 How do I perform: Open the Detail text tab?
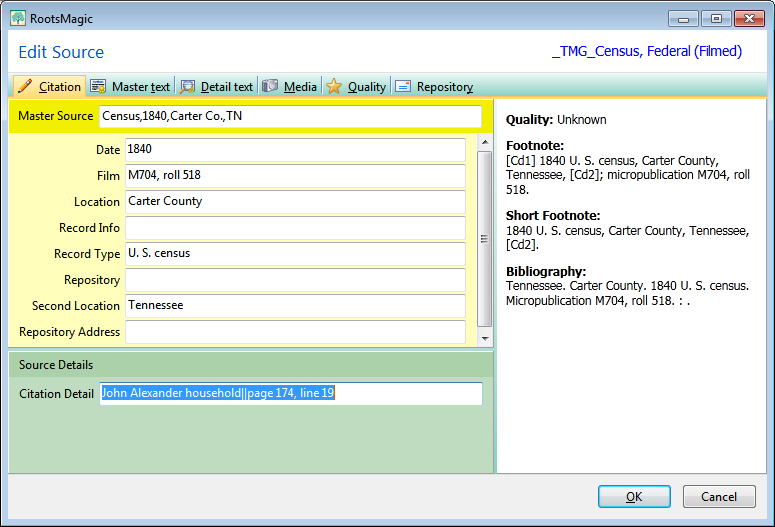[216, 87]
